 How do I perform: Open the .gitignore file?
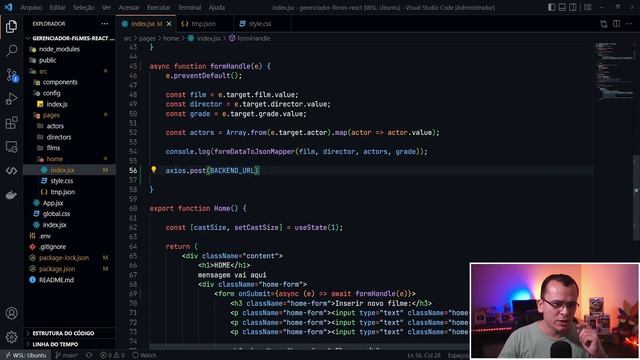69,247
